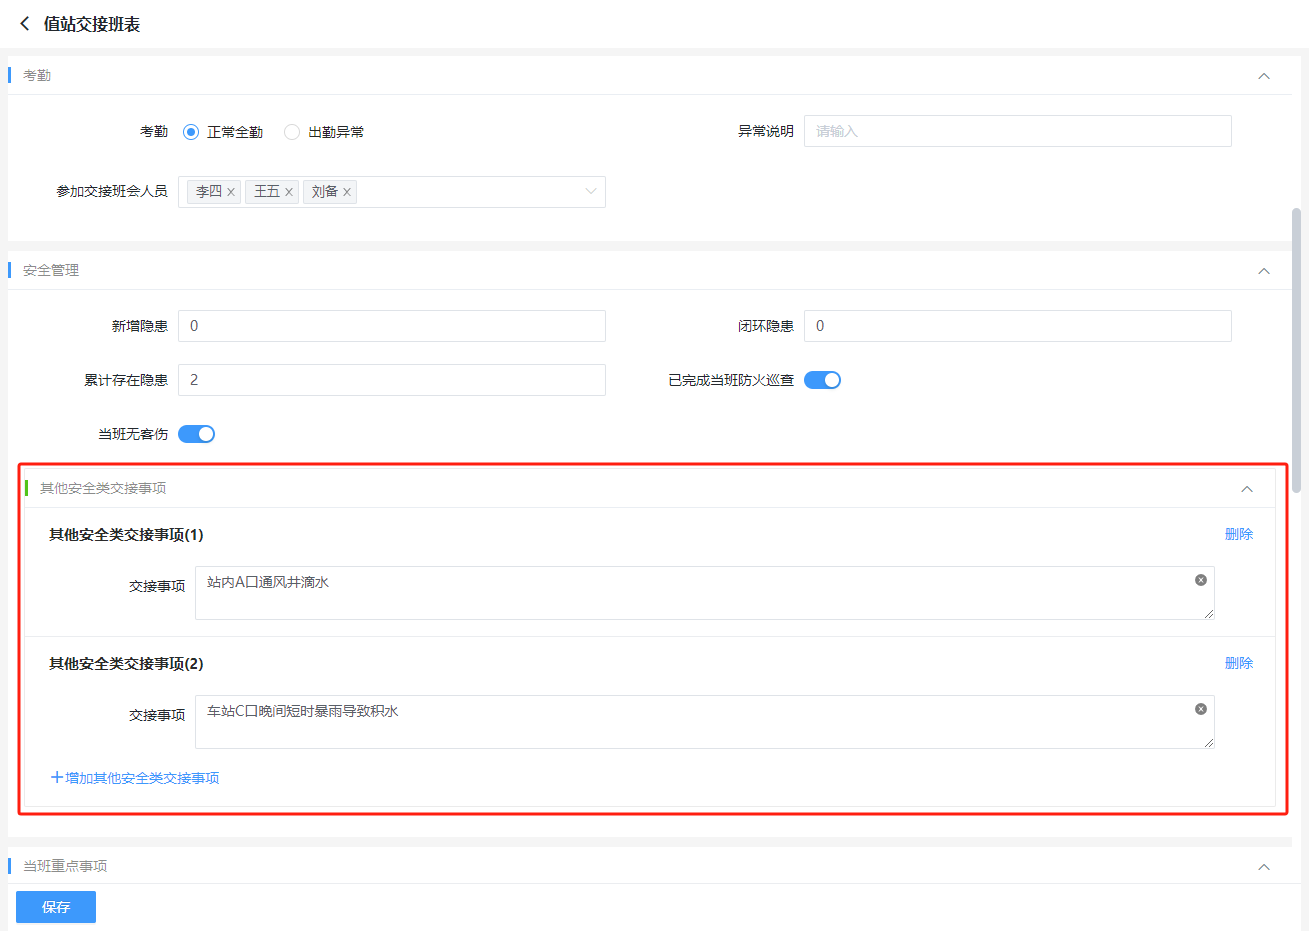Viewport: 1309px width, 931px height.
Task: Remove 李四 tag from attendees
Action: (231, 192)
